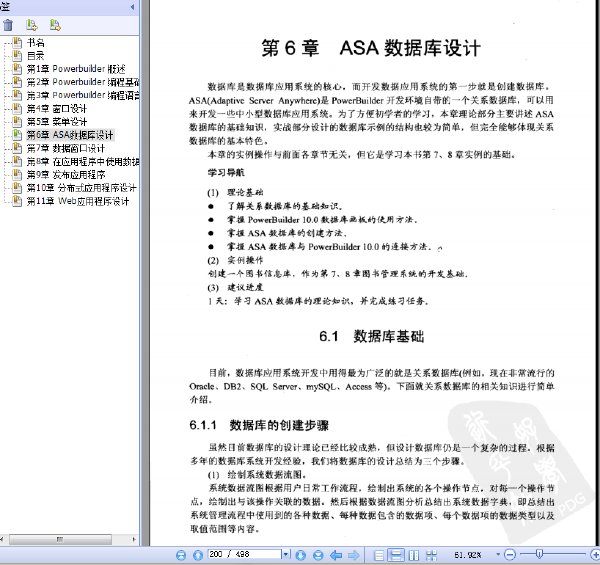
Task: Click the blue back navigation arrow
Action: coord(336,555)
